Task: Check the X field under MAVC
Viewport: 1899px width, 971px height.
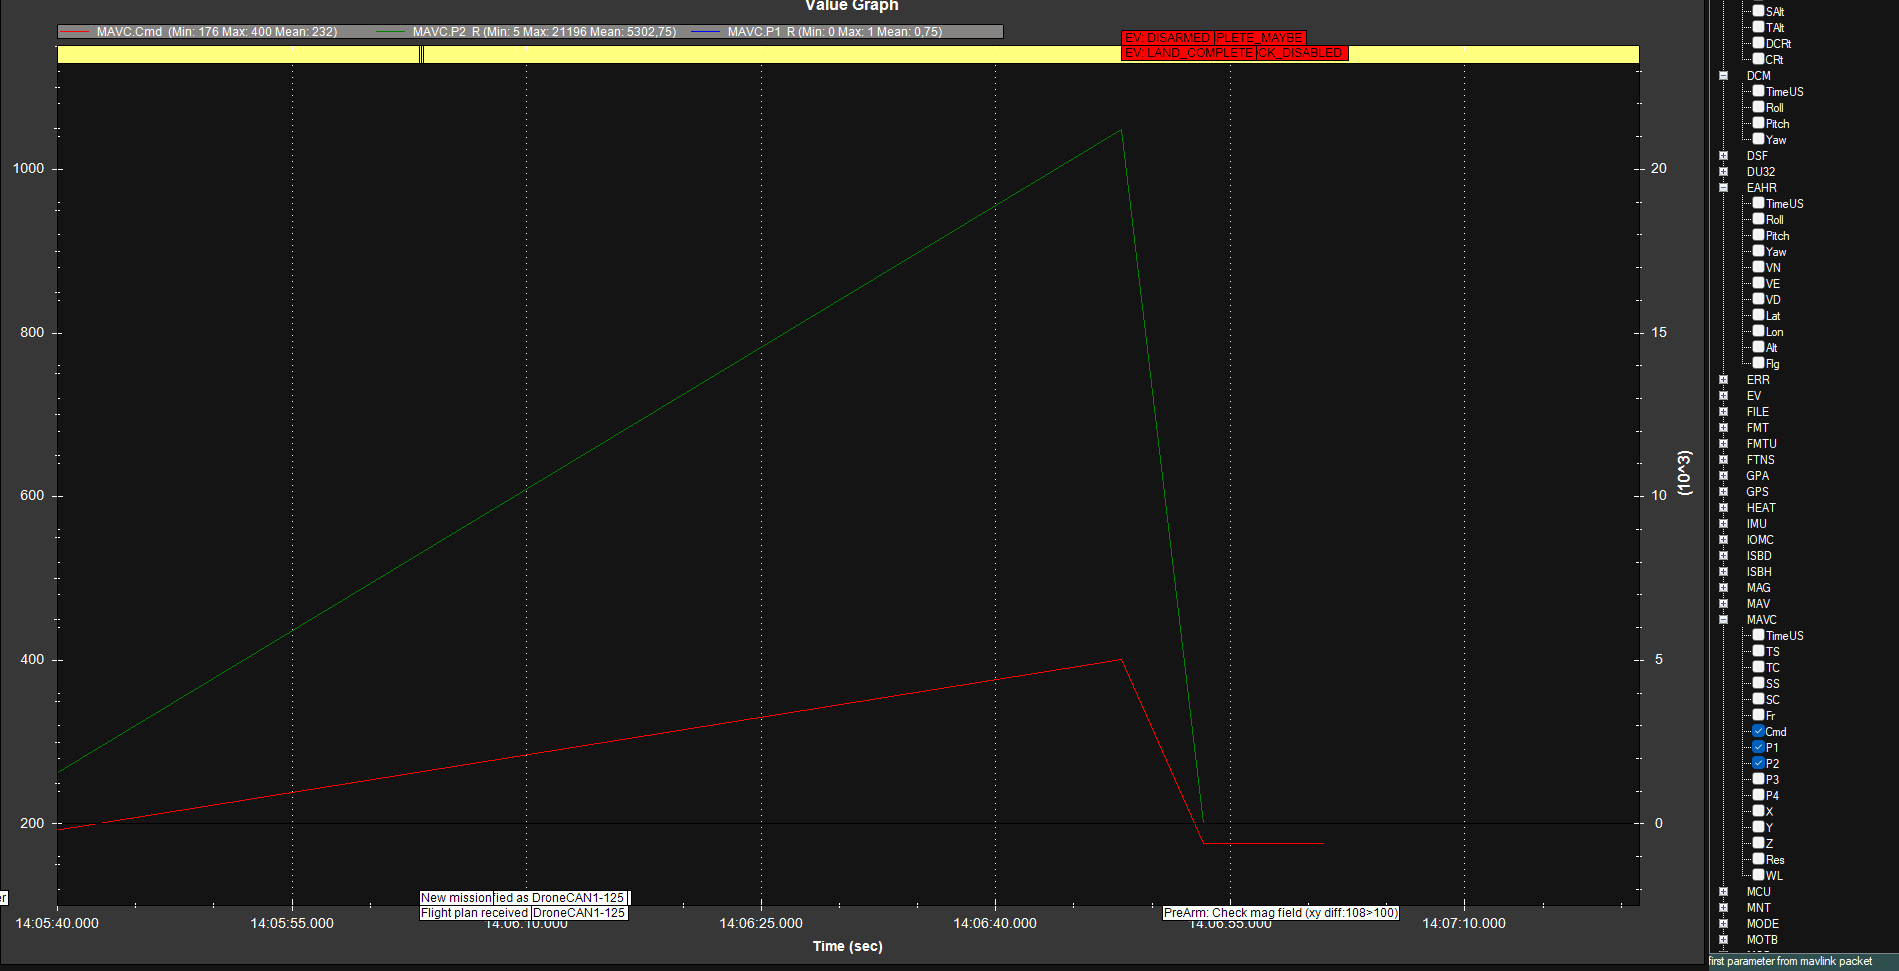Action: (x=1758, y=812)
